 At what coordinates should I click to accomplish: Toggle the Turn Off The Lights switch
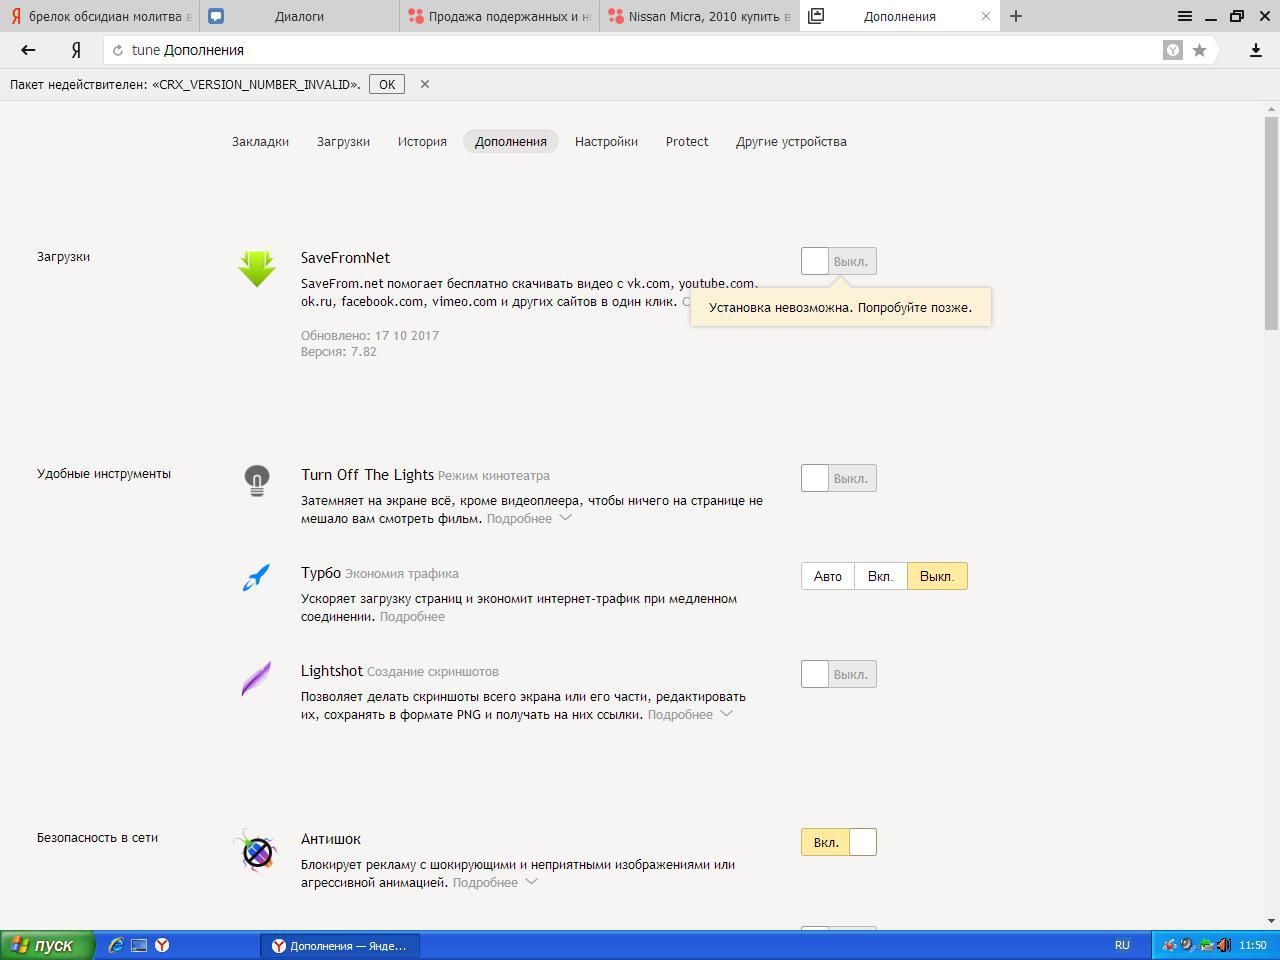tap(839, 478)
